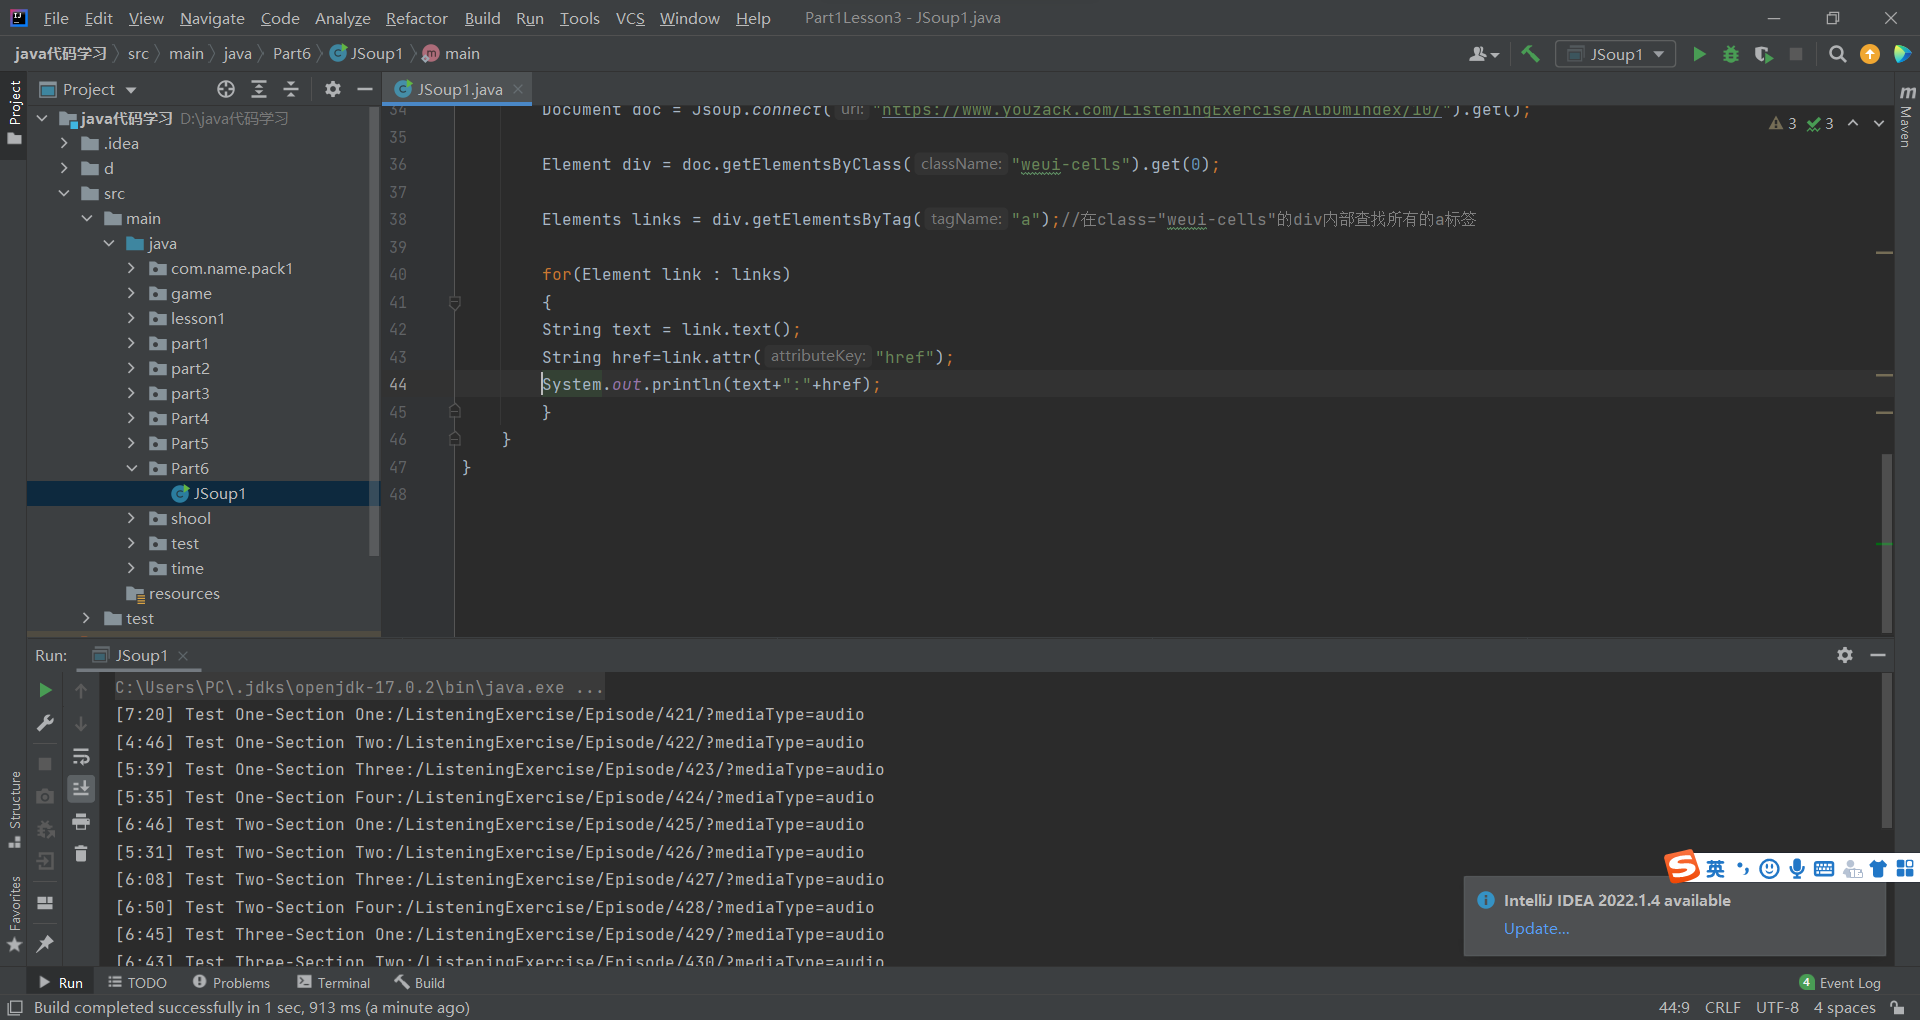Open the Refactor menu

416,18
